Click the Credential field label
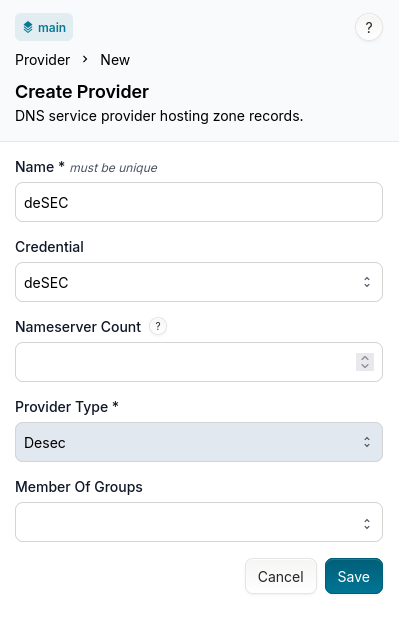This screenshot has height=621, width=399. pyautogui.click(x=50, y=247)
